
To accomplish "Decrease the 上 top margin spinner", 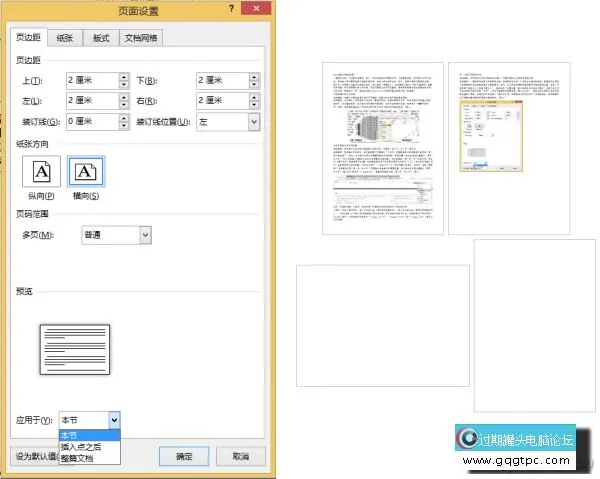I will [x=124, y=85].
